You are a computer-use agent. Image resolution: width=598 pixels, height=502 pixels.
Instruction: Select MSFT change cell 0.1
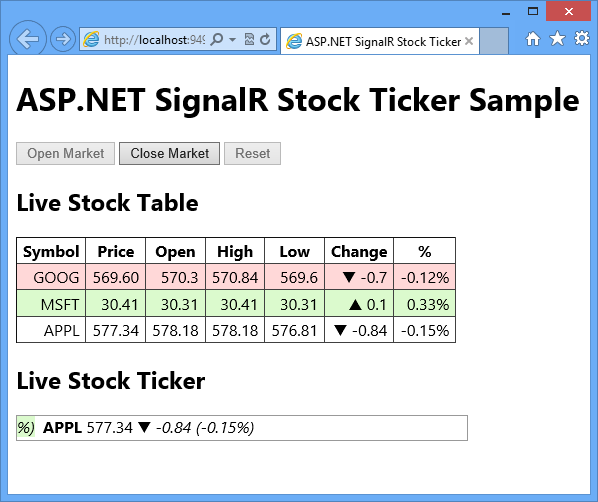(359, 304)
